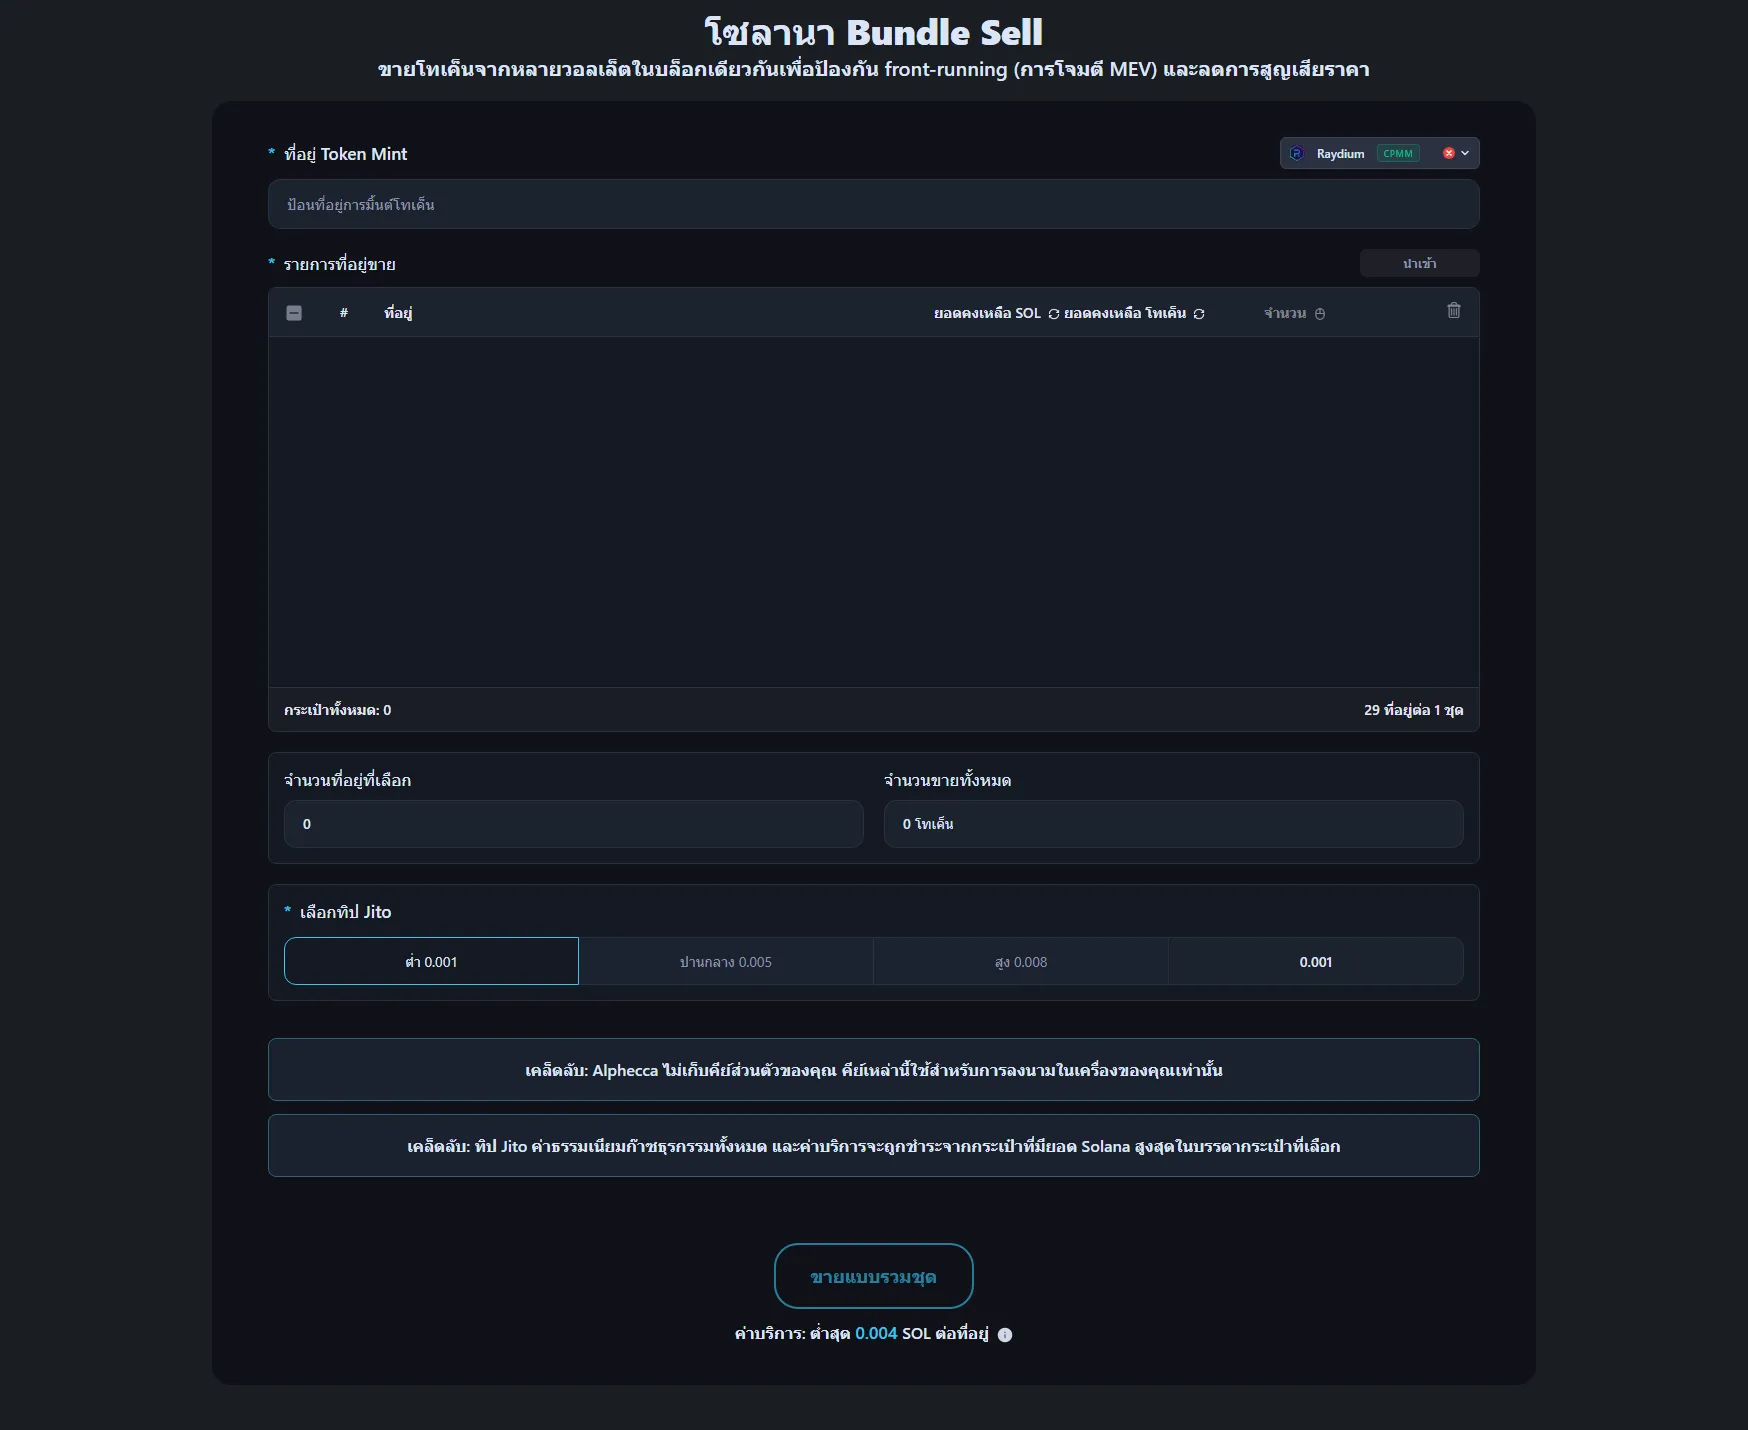
Task: Click the selected addresses count field
Action: point(573,824)
